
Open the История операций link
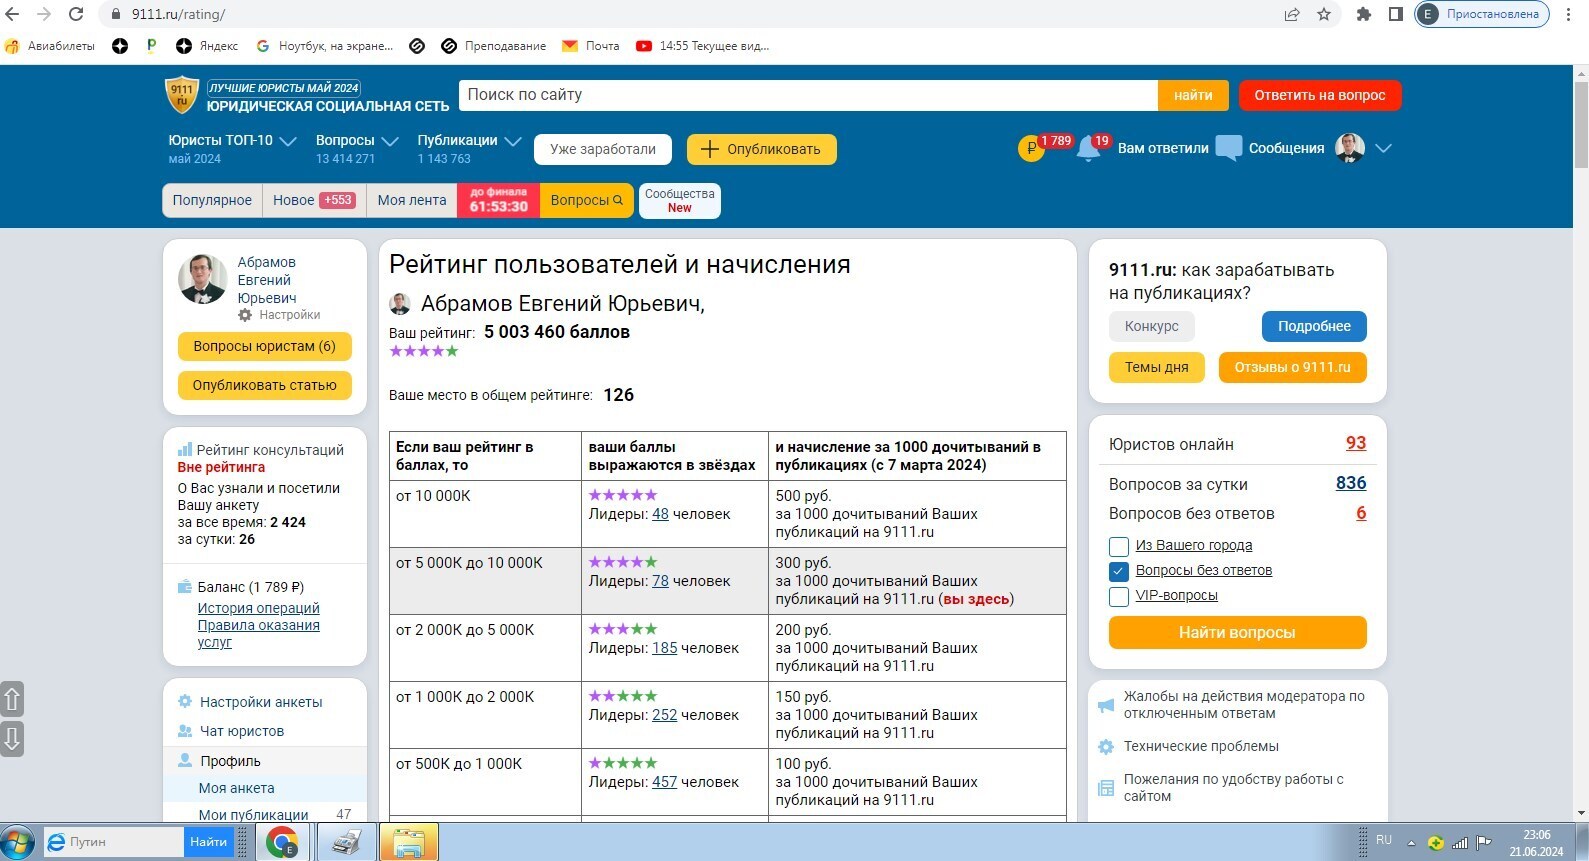pos(258,608)
